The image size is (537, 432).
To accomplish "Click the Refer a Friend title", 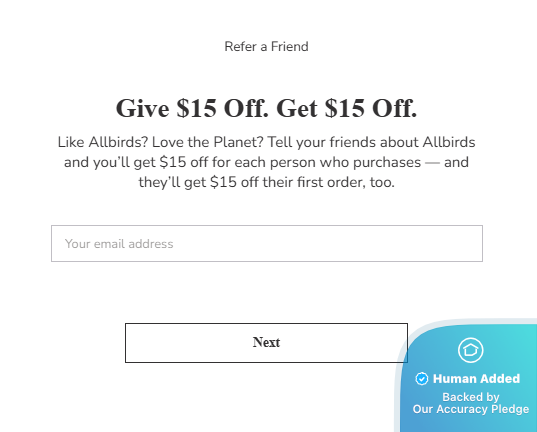I will tap(266, 47).
